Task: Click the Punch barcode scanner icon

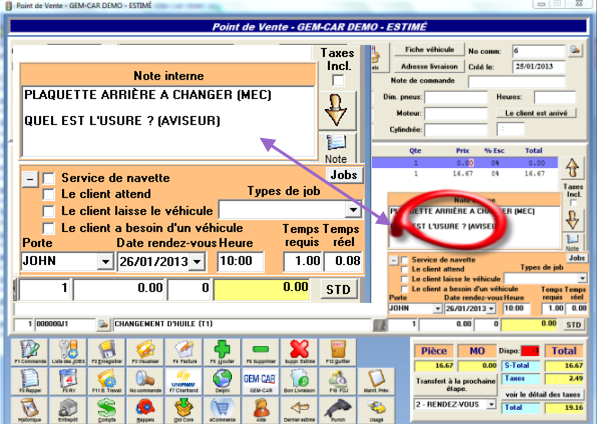Action: click(338, 410)
